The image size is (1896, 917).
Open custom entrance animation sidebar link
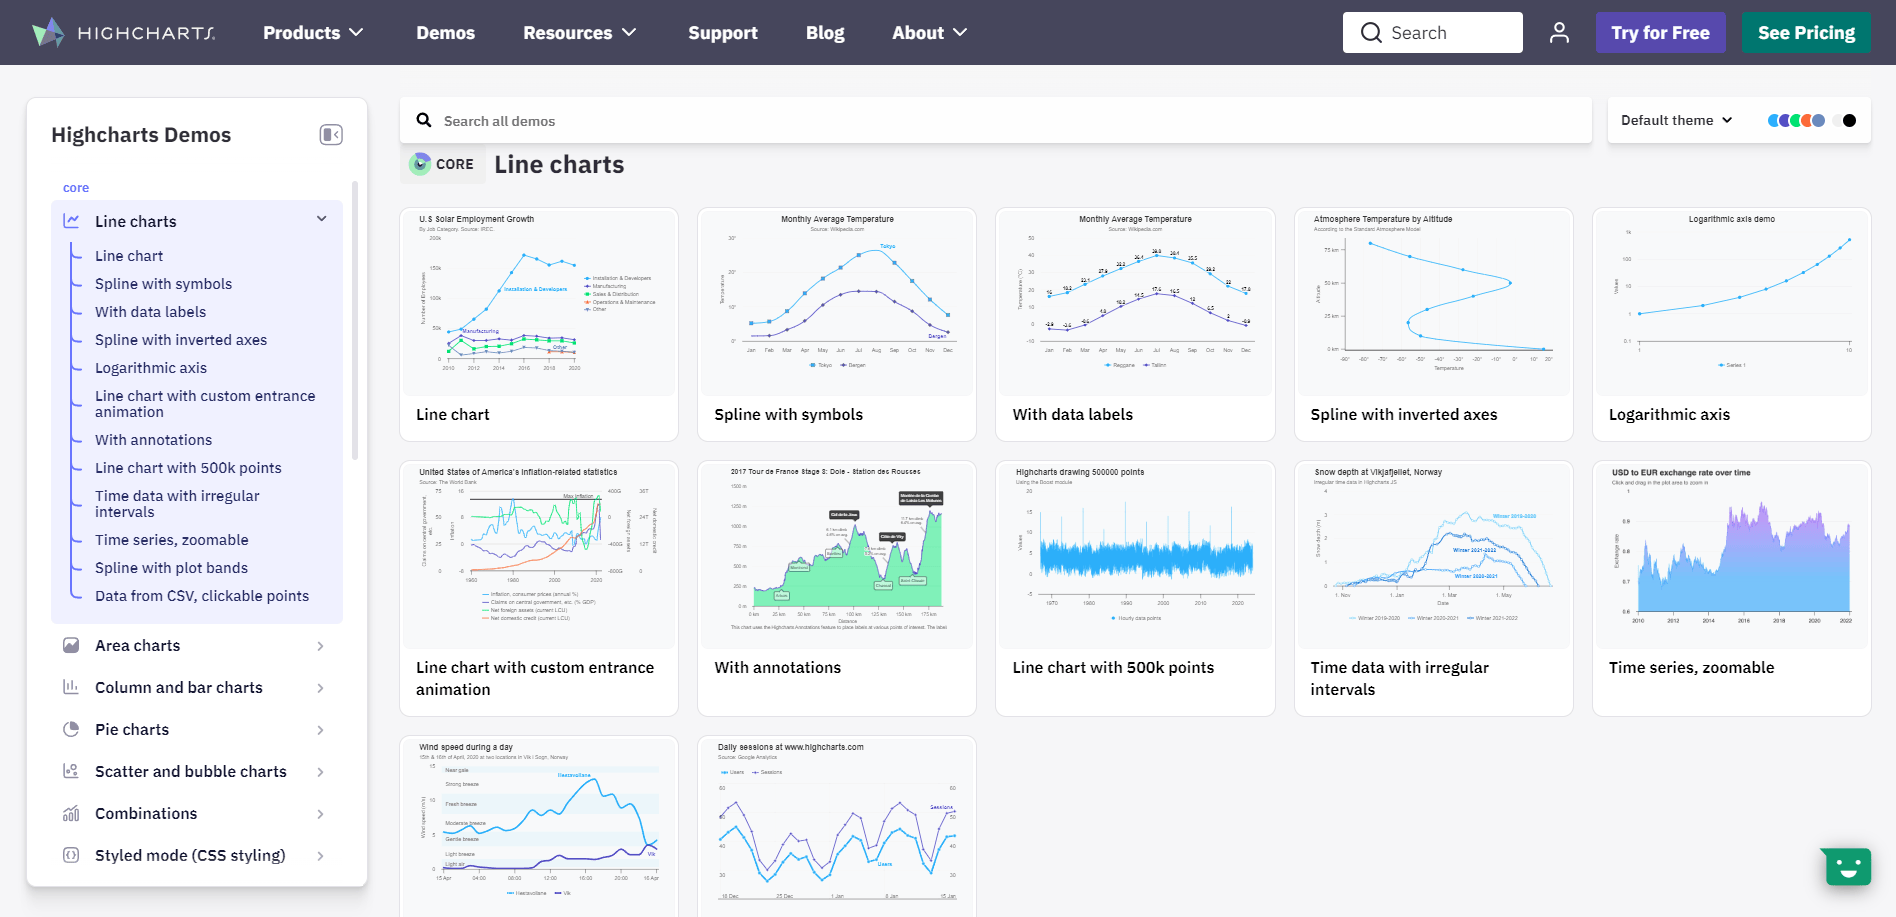205,404
